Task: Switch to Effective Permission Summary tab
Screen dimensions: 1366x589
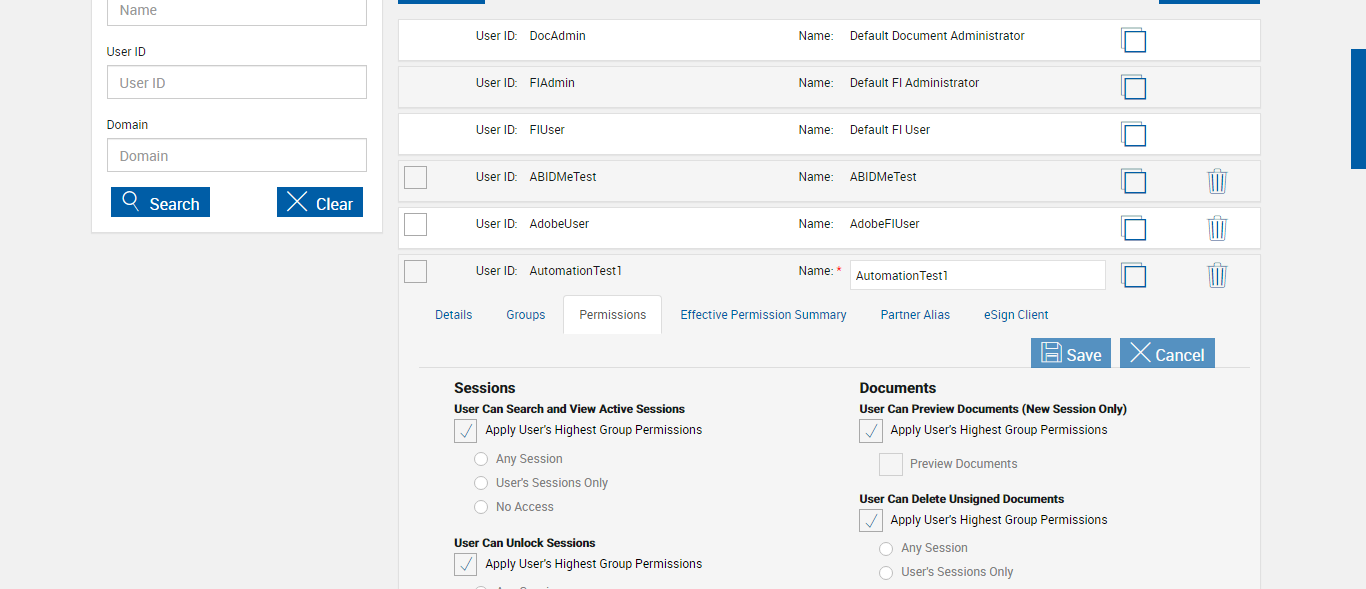Action: click(763, 315)
